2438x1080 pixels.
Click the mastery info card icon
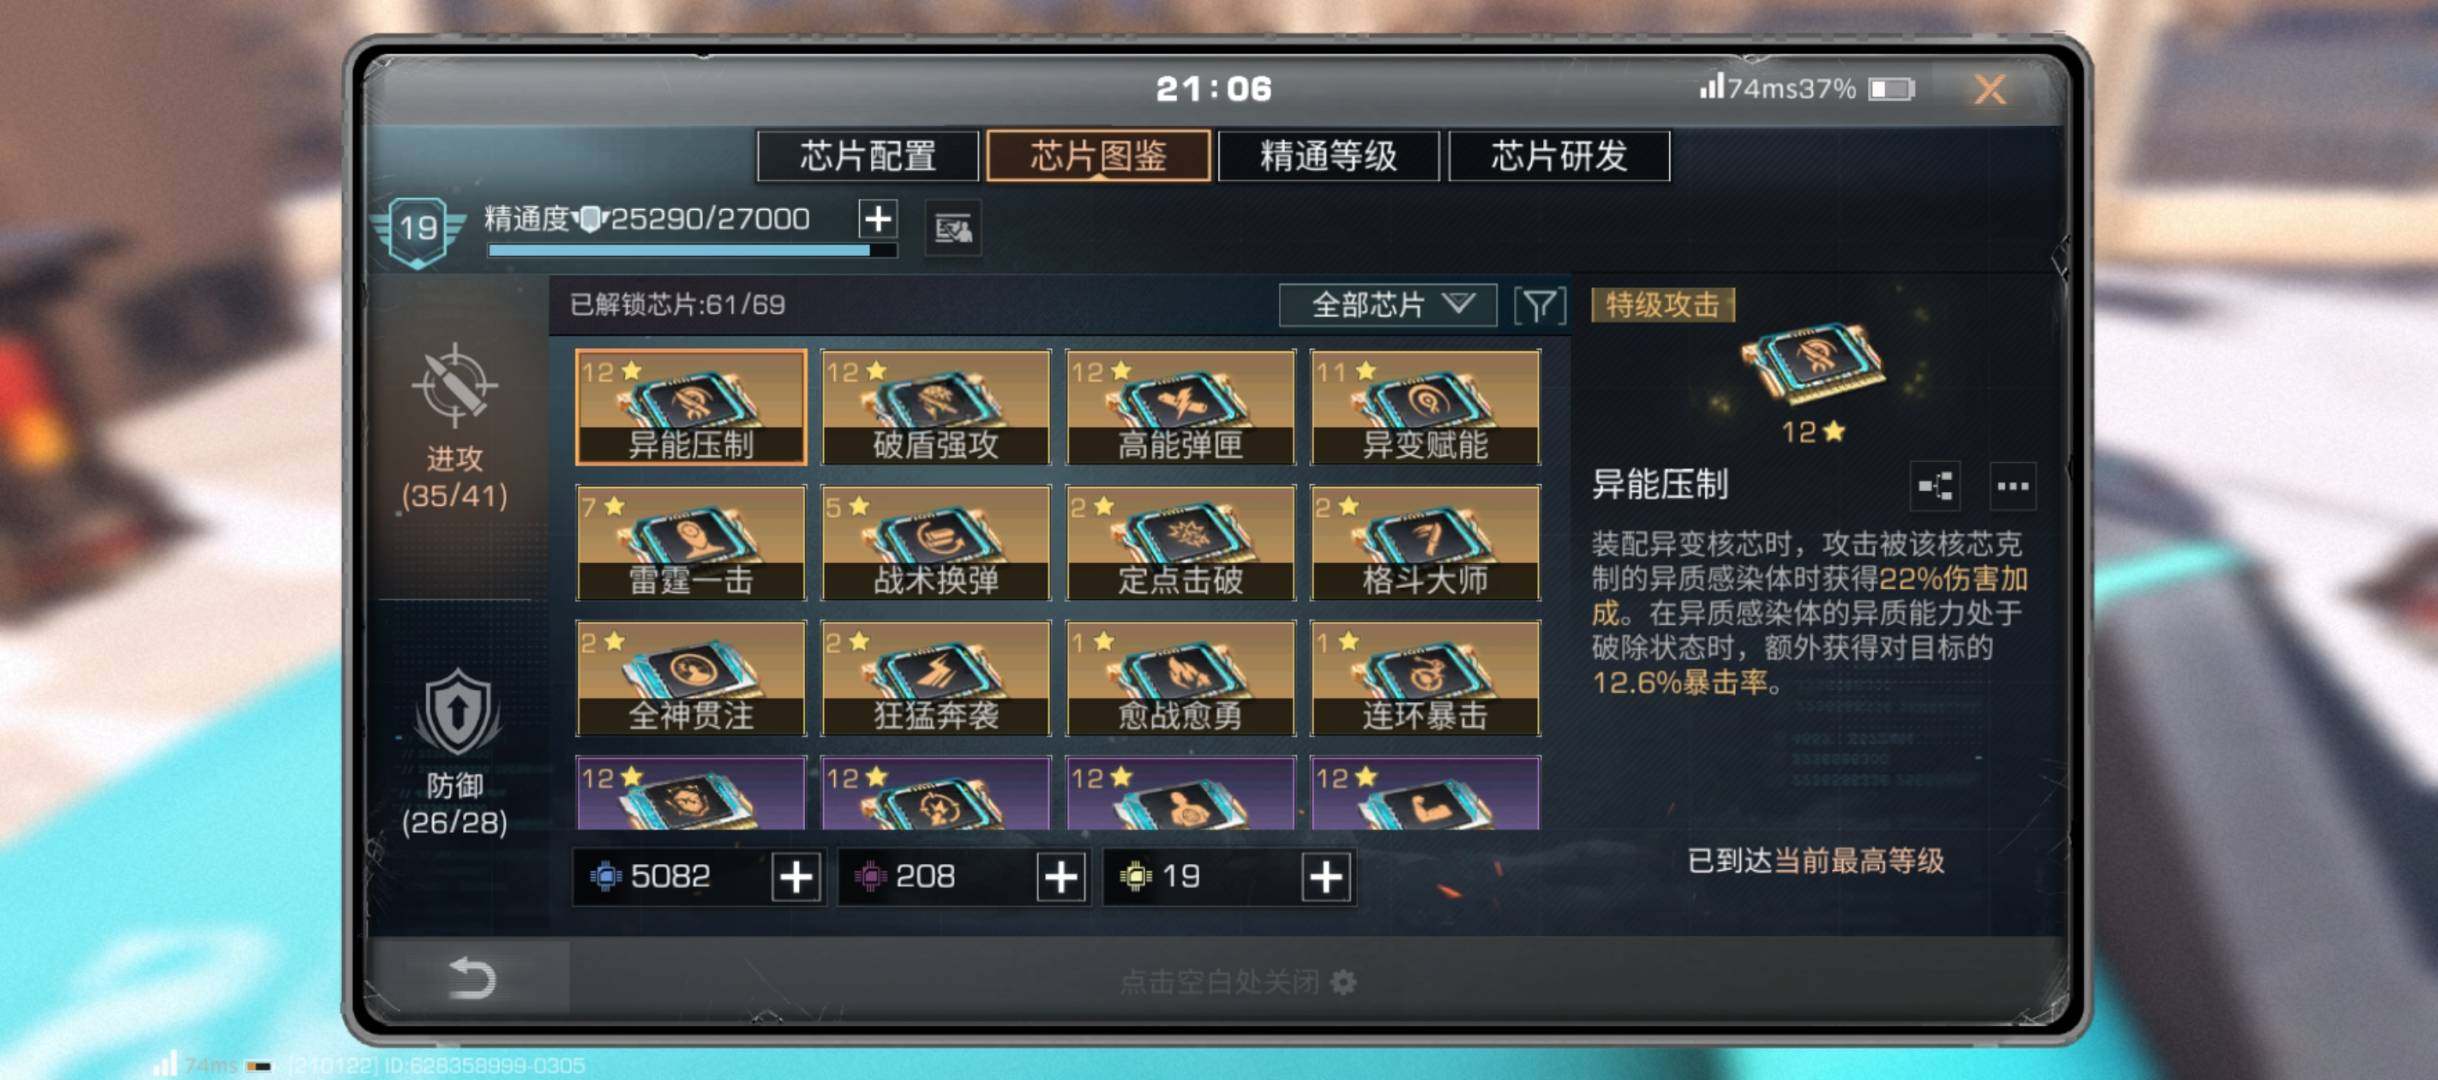point(953,229)
